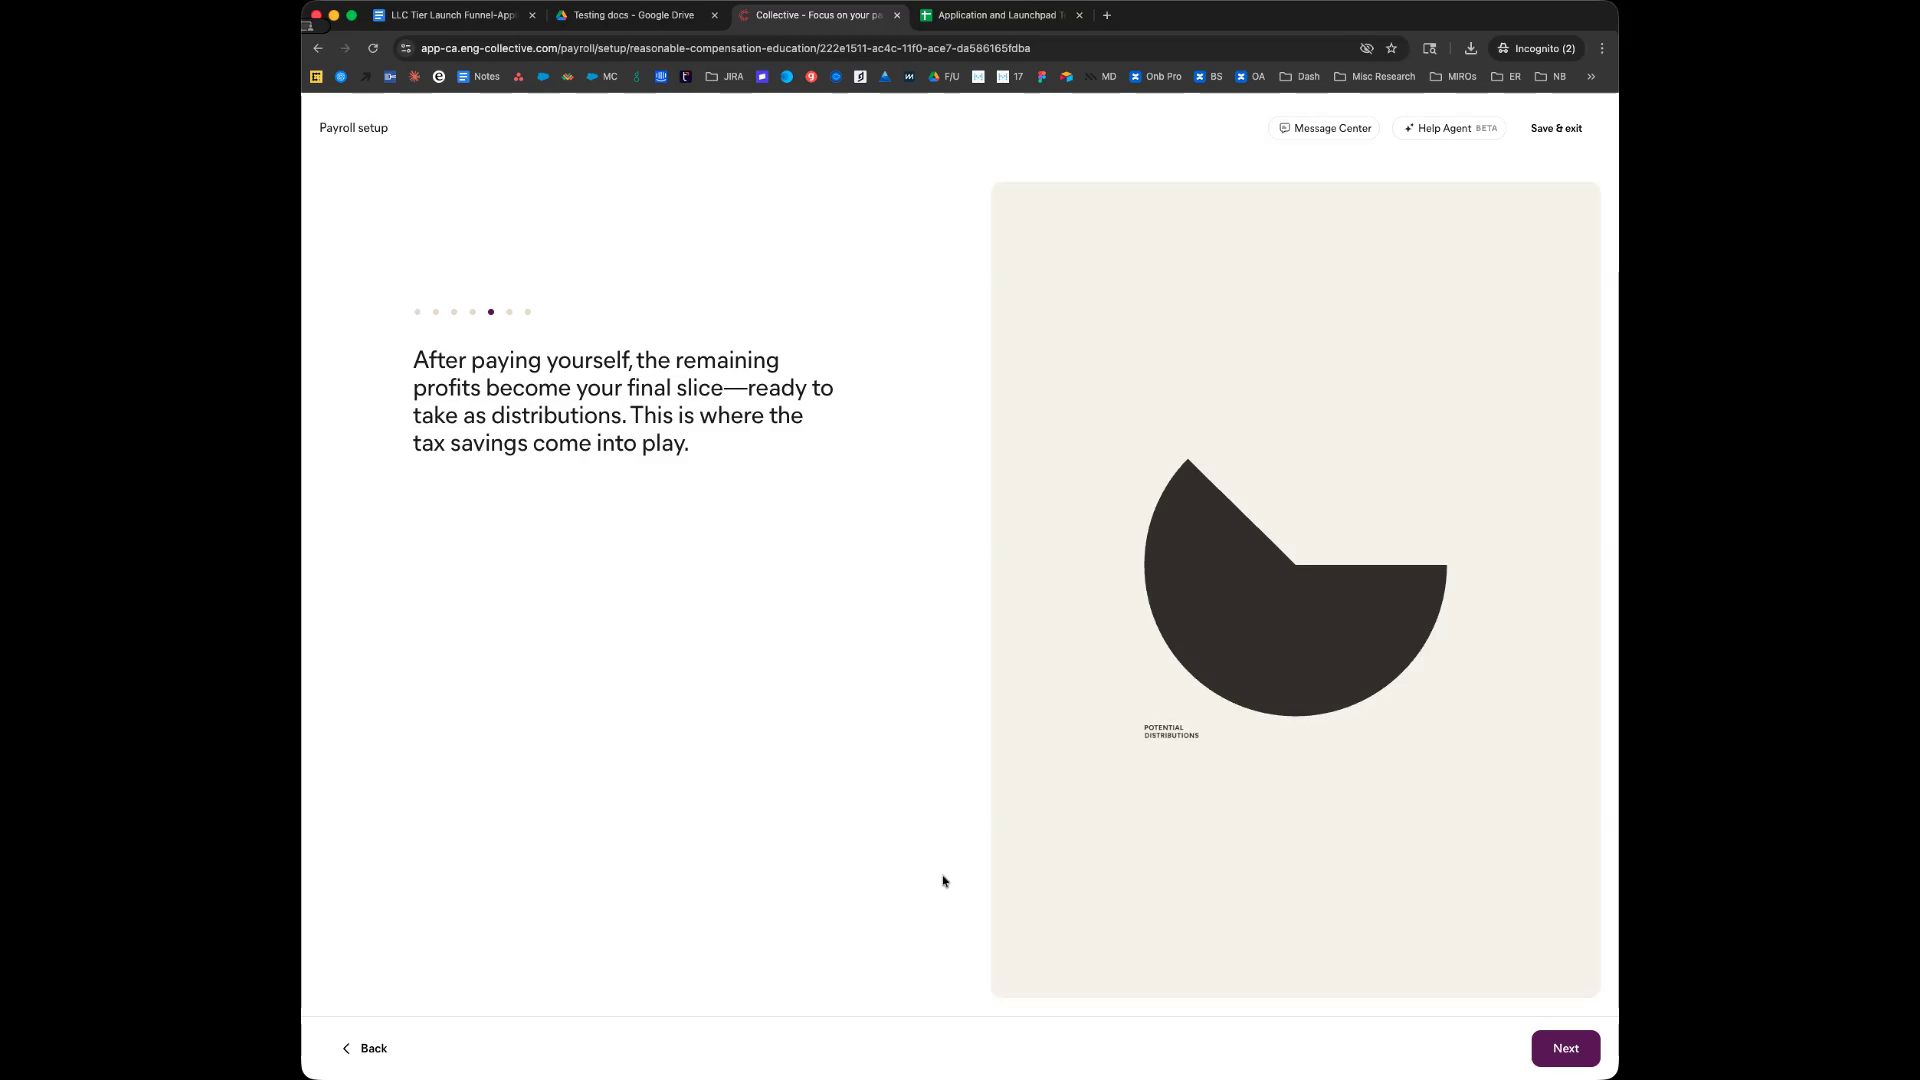Viewport: 1920px width, 1080px height.
Task: Switch to LLC Tier Launch Funnel tab
Action: click(x=452, y=15)
